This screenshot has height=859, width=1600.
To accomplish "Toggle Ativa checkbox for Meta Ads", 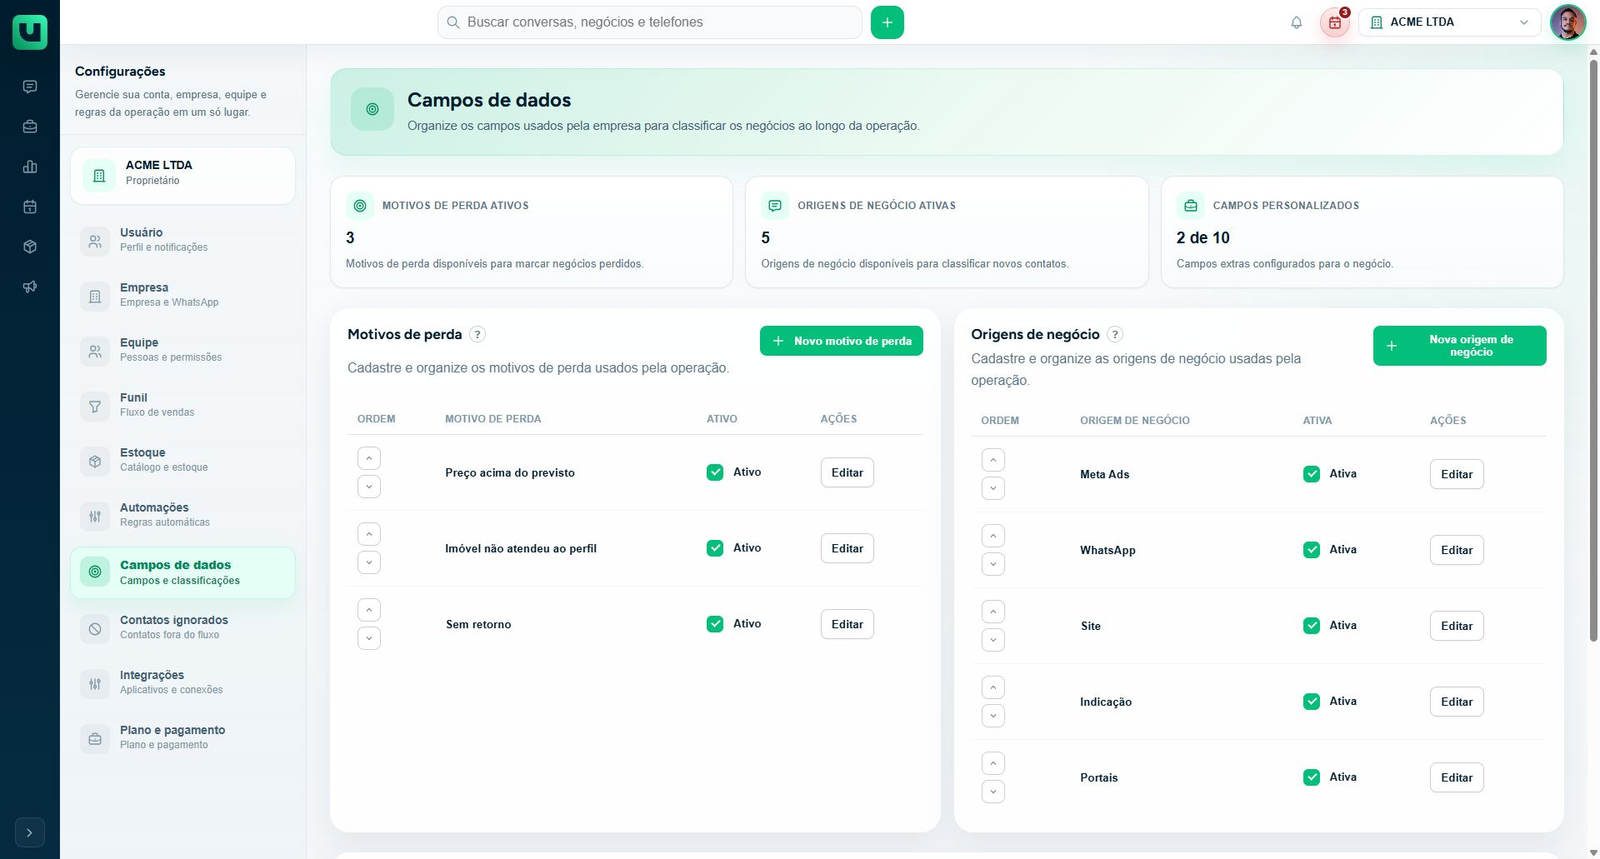I will (1312, 474).
